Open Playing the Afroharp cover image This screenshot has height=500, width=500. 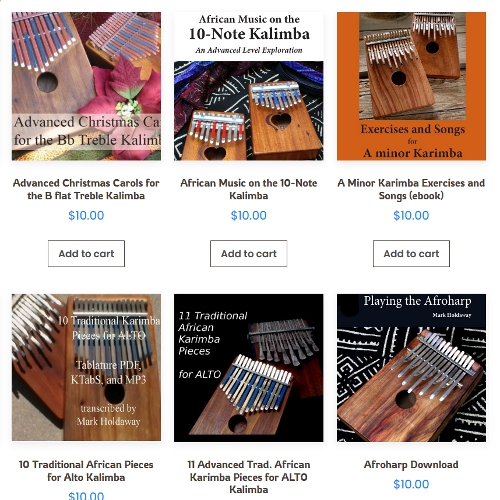pos(411,368)
